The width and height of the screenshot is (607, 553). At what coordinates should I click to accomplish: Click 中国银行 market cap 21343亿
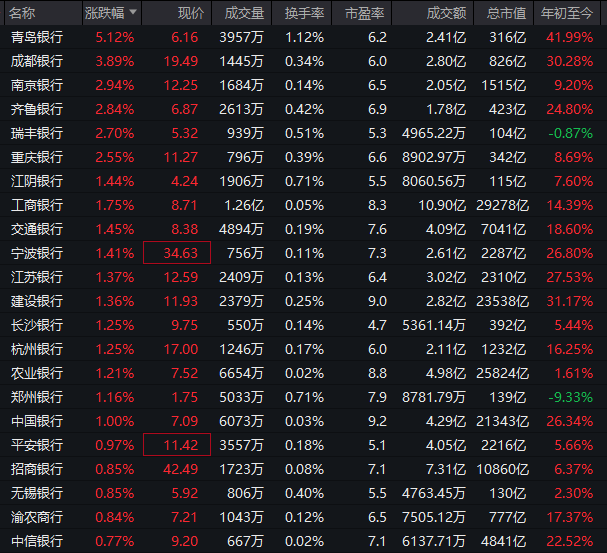(x=502, y=421)
